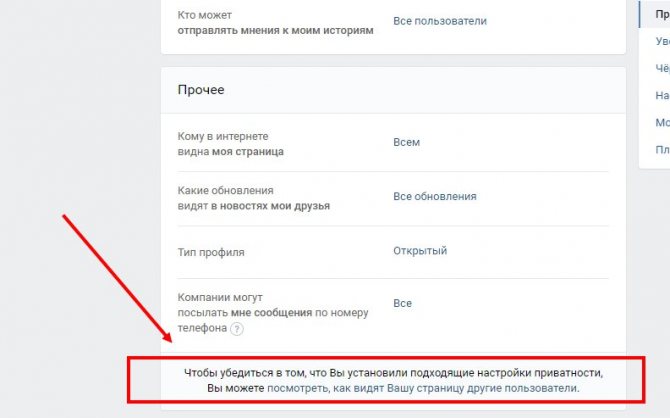Click the 'посмотреть, как видят Вашу страницу' link
The height and width of the screenshot is (418, 670).
[x=422, y=388]
